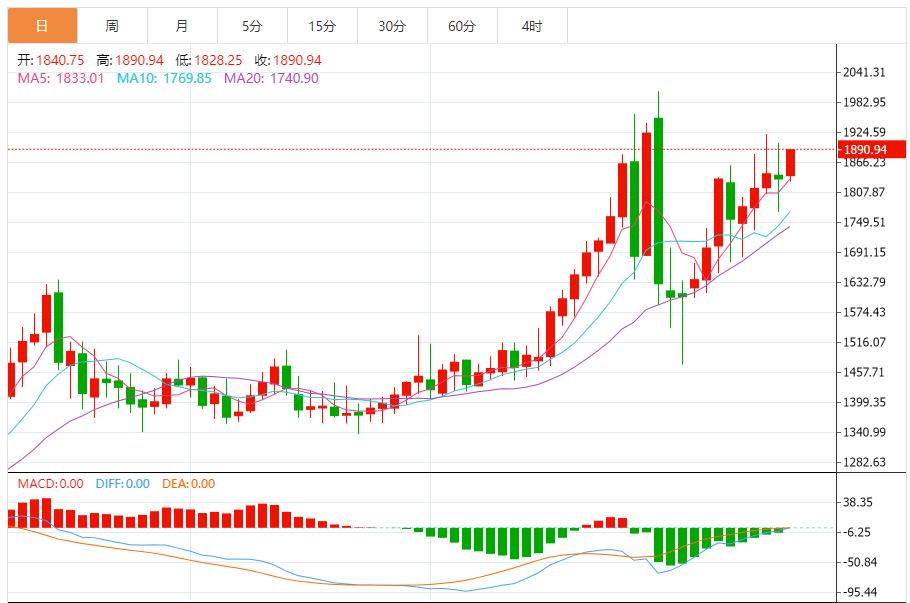Click the 1691.15 price axis label
The height and width of the screenshot is (603, 910).
tap(864, 252)
